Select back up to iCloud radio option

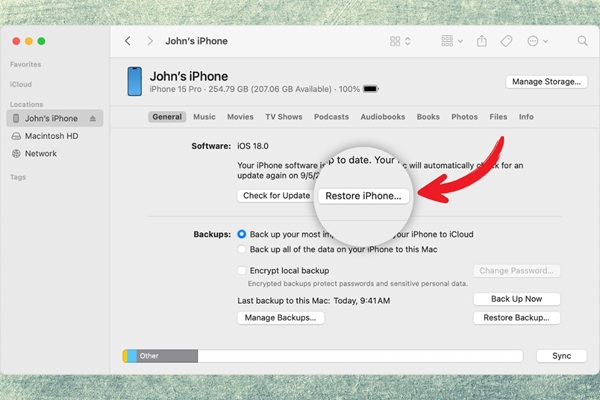coord(241,234)
